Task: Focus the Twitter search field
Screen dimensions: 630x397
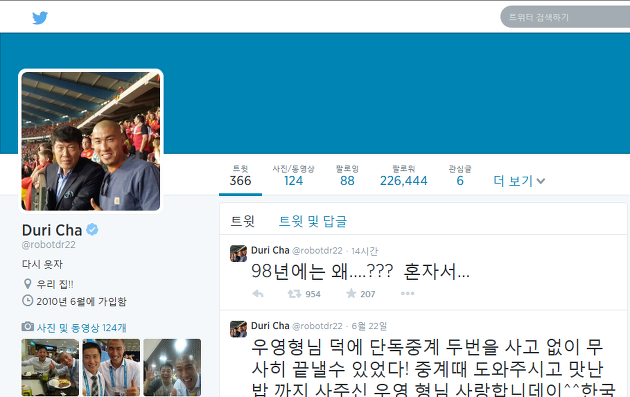Action: [x=565, y=17]
